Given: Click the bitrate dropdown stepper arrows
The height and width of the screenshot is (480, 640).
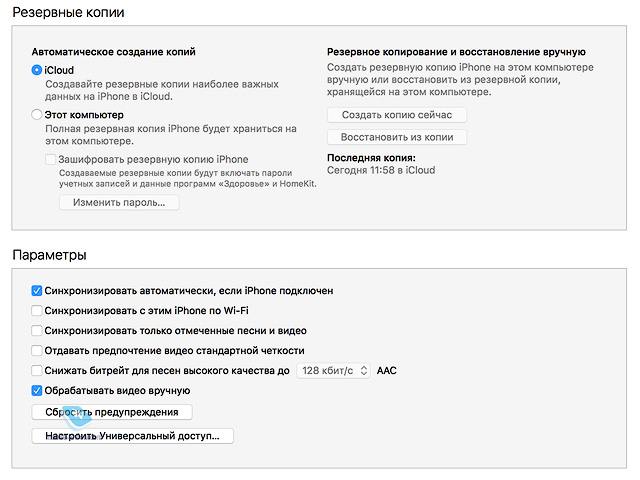Looking at the screenshot, I should pos(364,371).
